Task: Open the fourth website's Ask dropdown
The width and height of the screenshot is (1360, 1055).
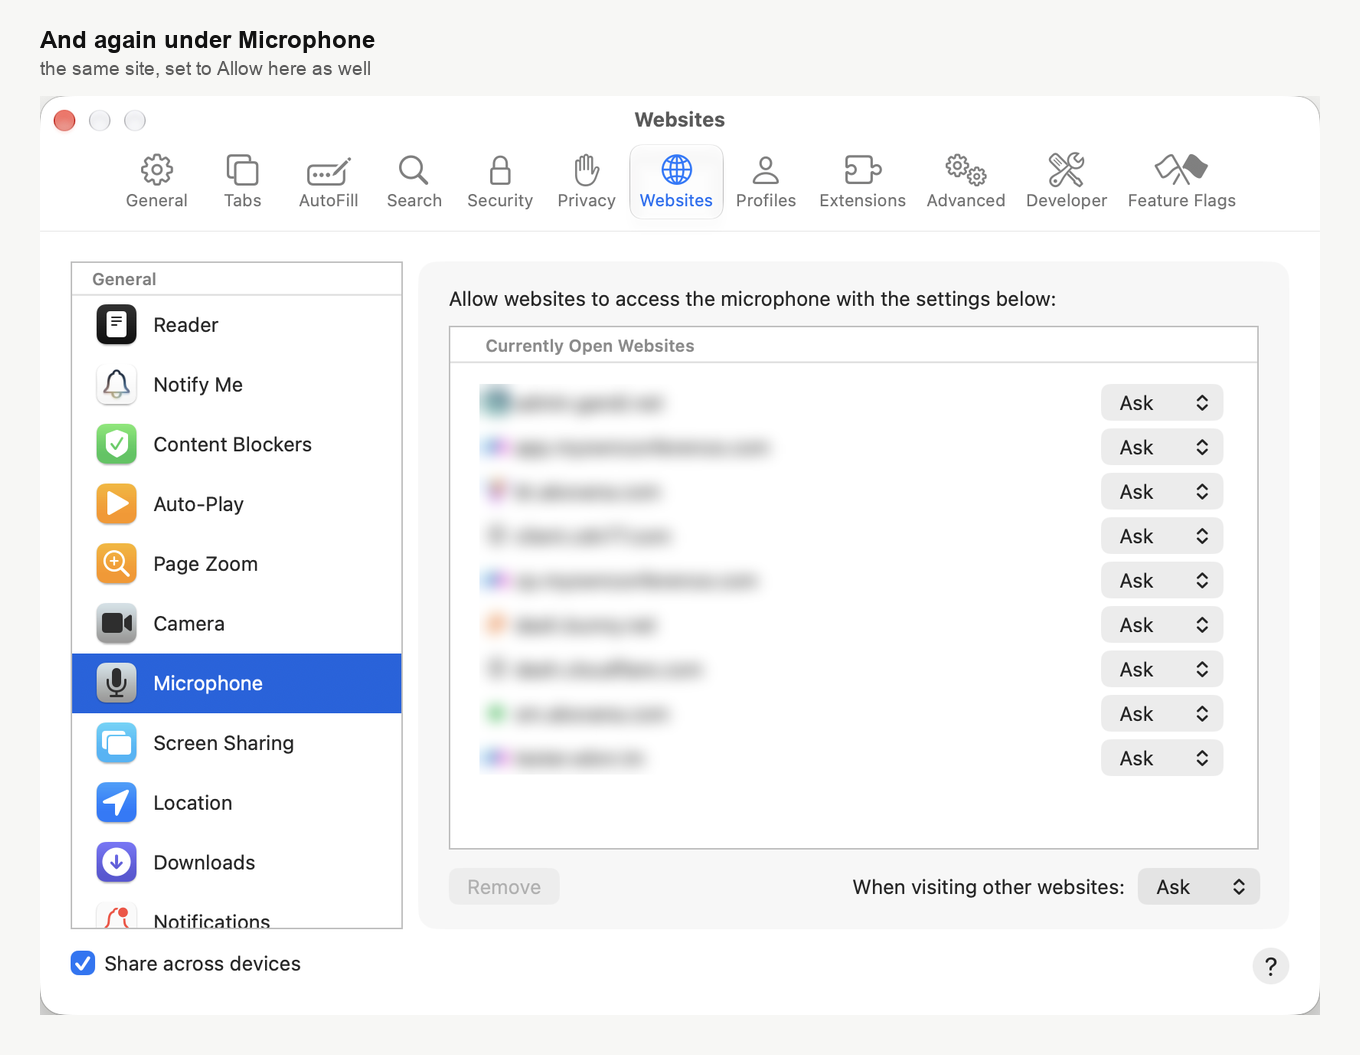Action: pyautogui.click(x=1162, y=536)
